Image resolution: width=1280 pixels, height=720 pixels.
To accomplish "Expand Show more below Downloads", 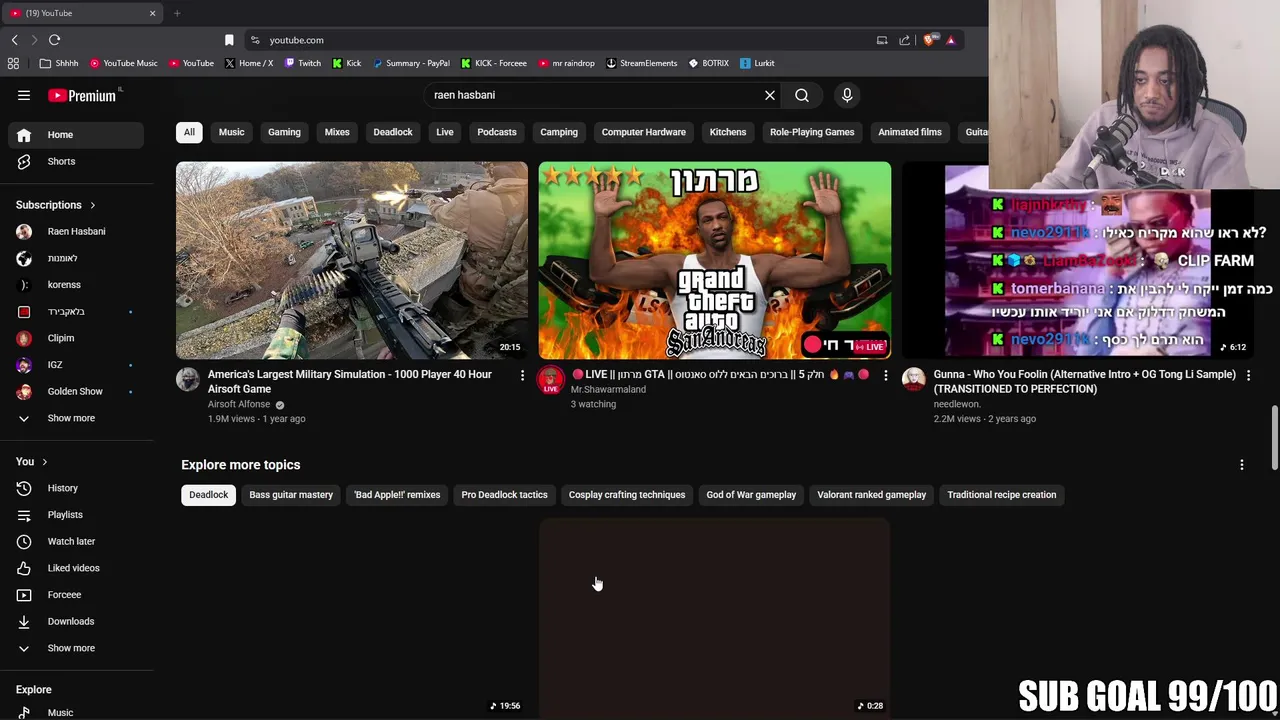I will pos(76,648).
